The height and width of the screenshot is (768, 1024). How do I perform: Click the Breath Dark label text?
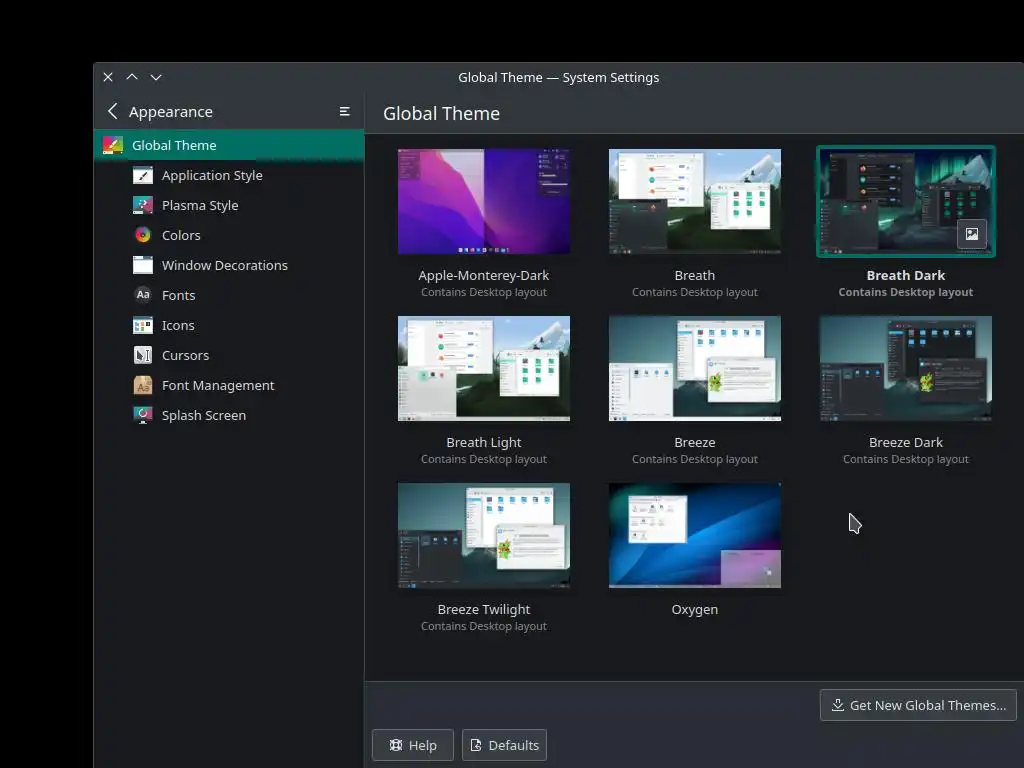tap(906, 276)
